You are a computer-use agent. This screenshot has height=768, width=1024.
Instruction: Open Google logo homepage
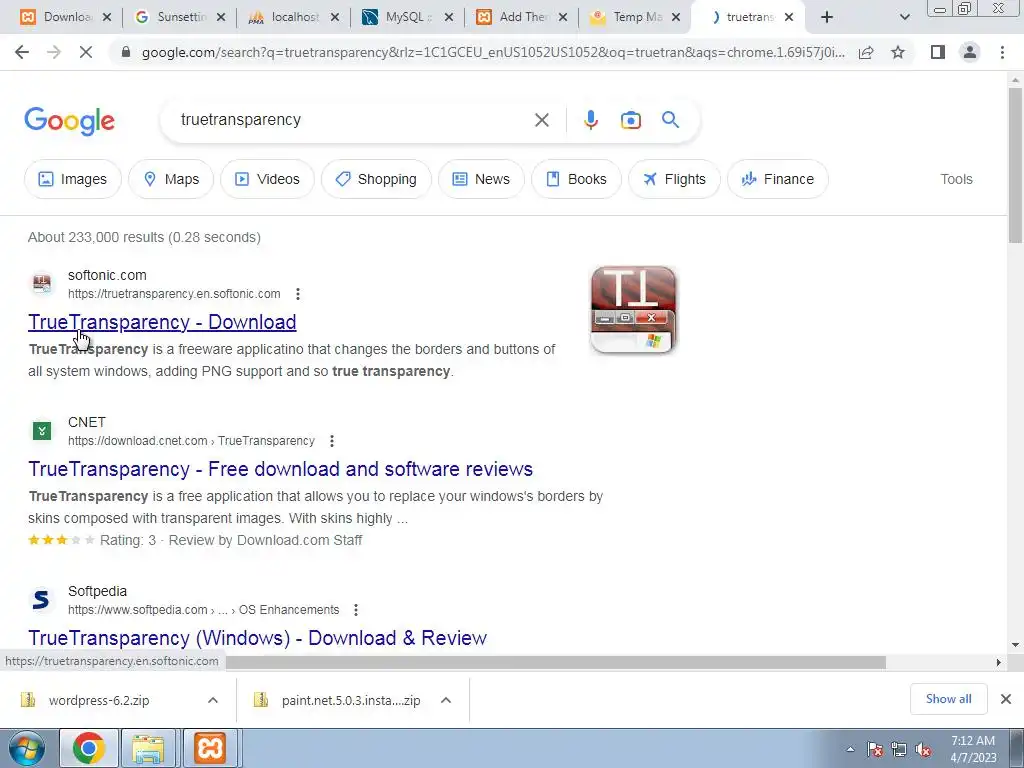(69, 121)
